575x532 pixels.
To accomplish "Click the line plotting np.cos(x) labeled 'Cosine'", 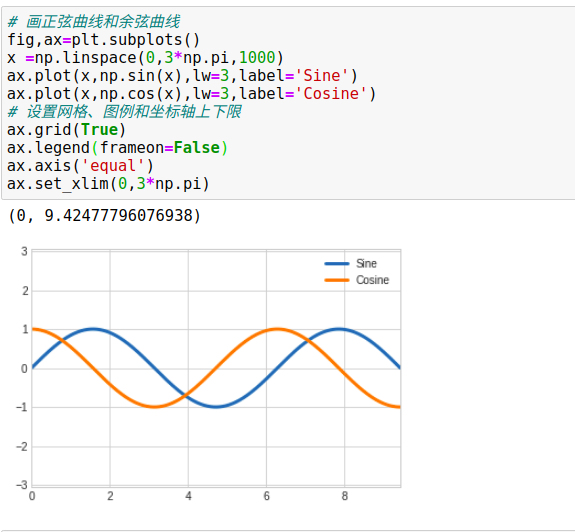I will tap(191, 93).
